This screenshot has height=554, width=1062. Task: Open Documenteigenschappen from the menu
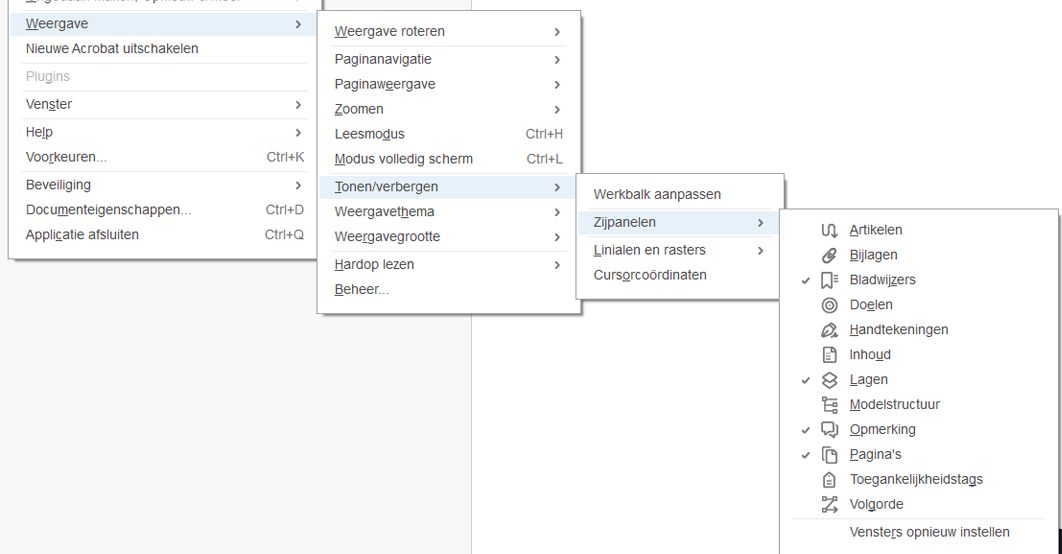click(x=108, y=210)
